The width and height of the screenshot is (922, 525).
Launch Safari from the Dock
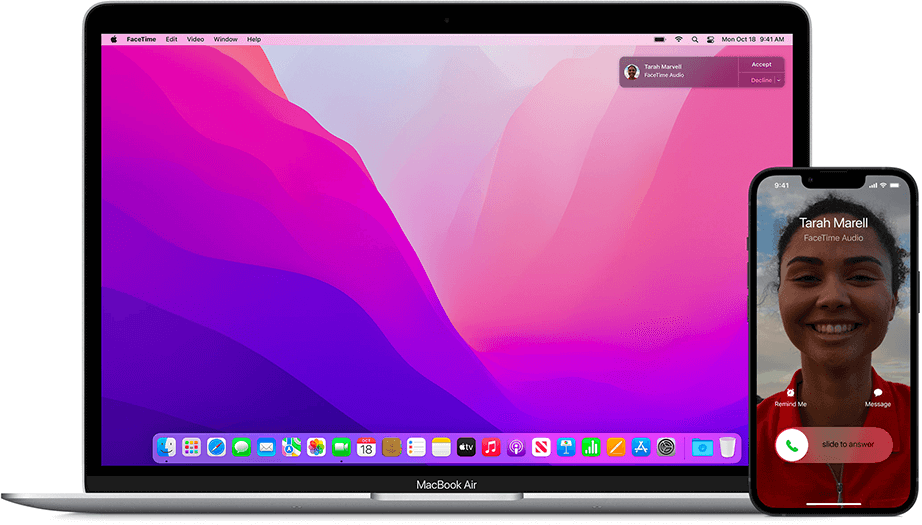point(216,447)
